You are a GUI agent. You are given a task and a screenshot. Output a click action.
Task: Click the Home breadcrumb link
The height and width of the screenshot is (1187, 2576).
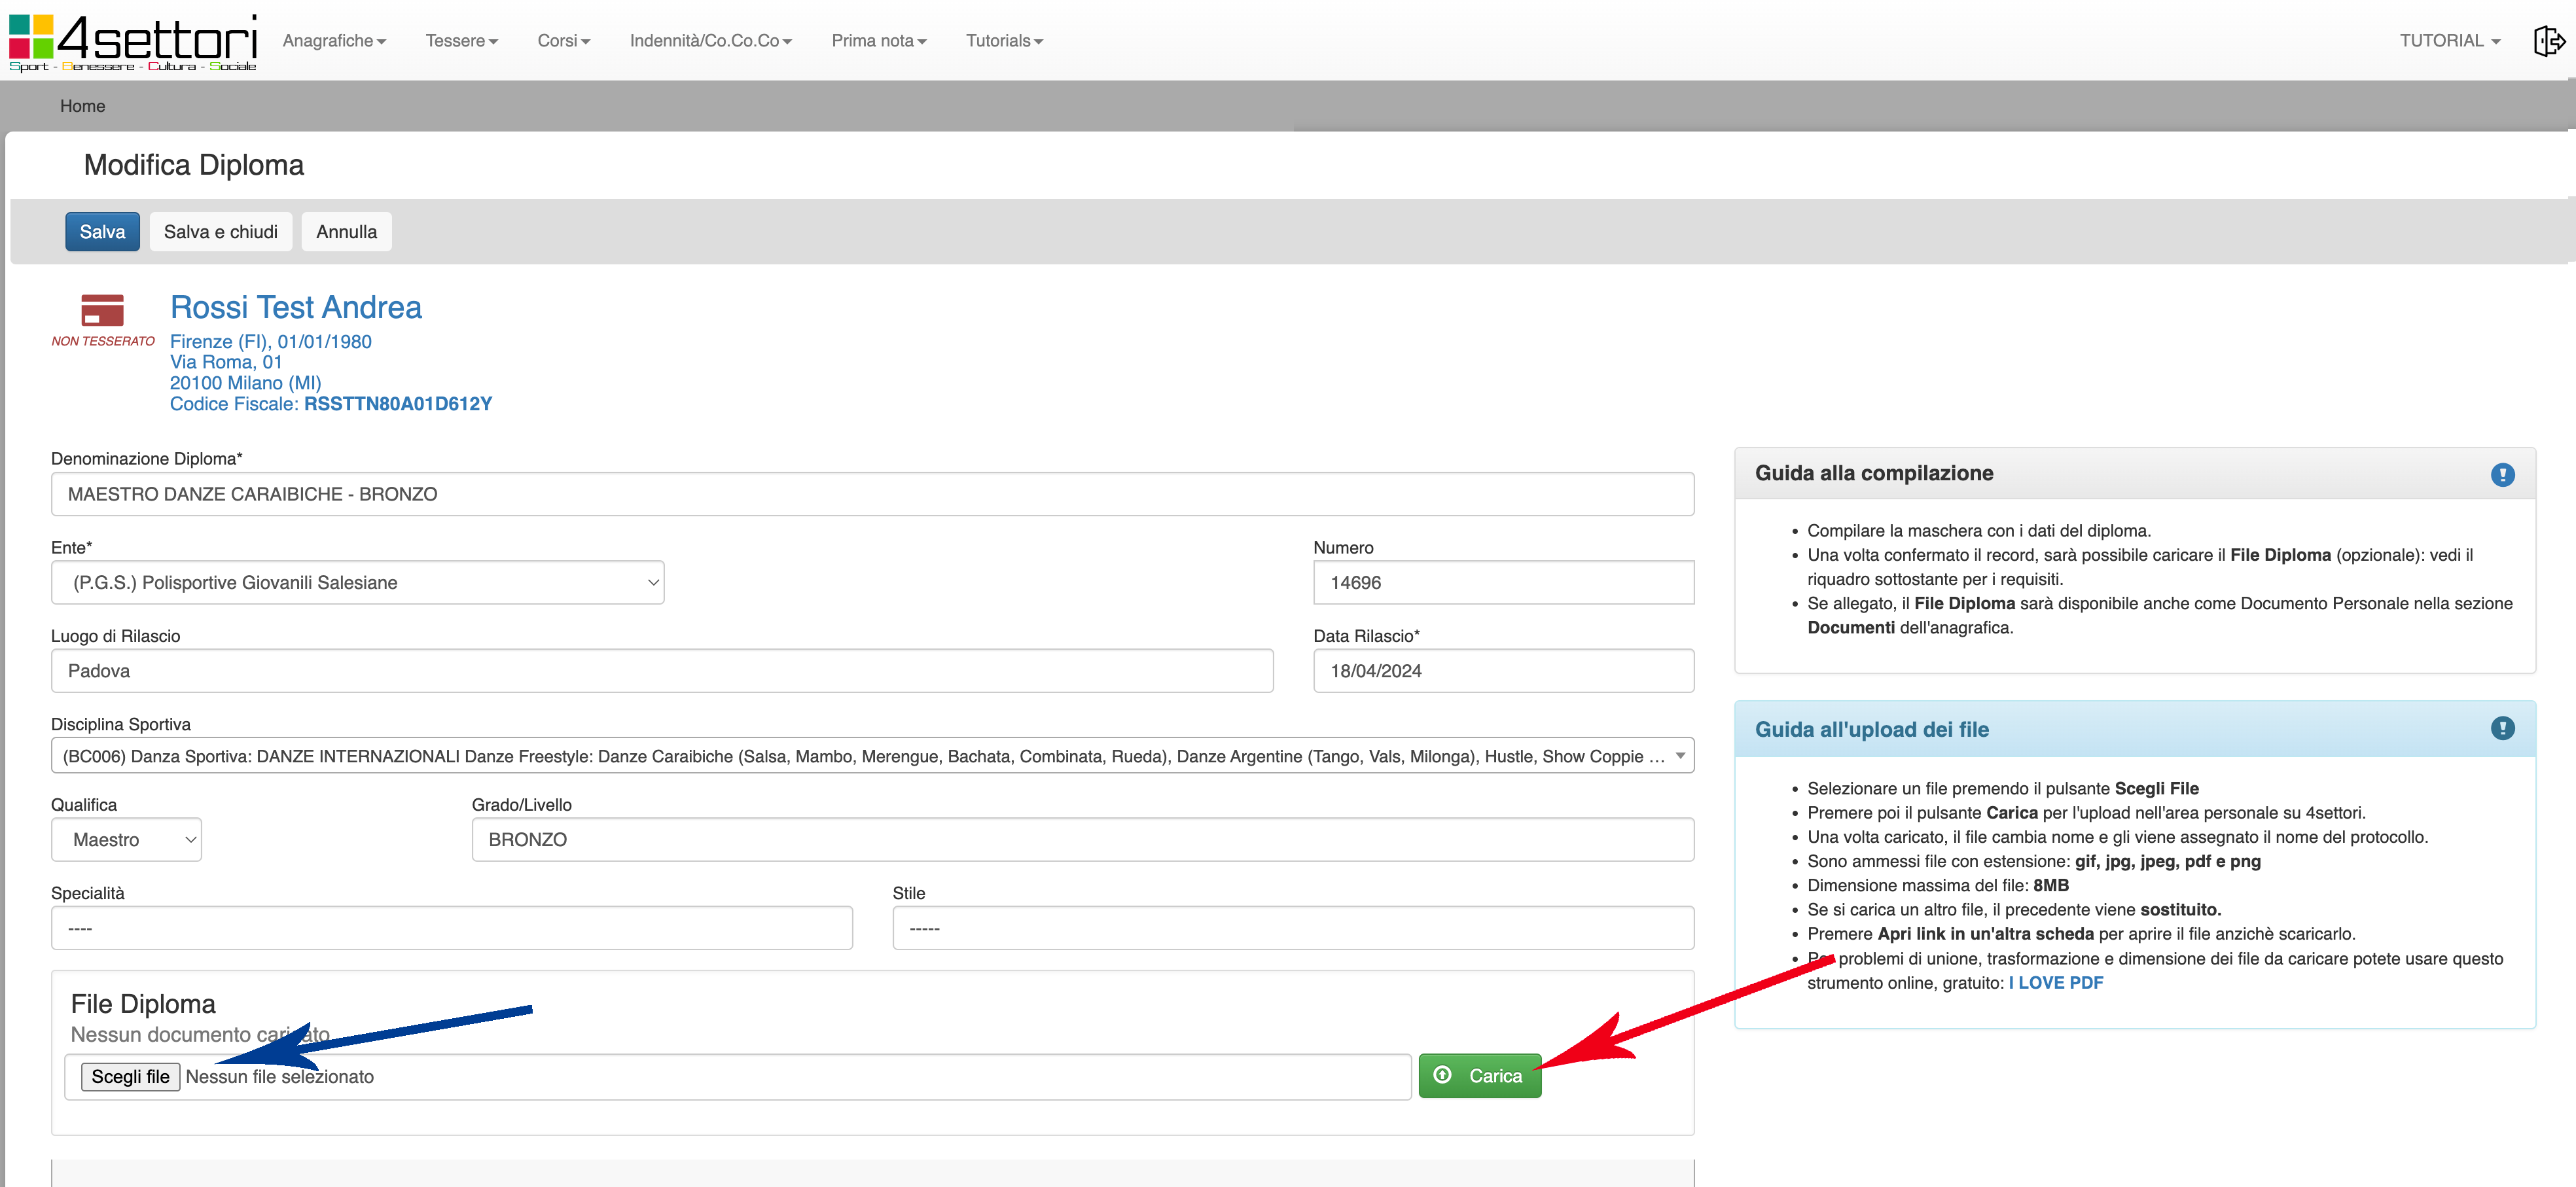[x=82, y=106]
